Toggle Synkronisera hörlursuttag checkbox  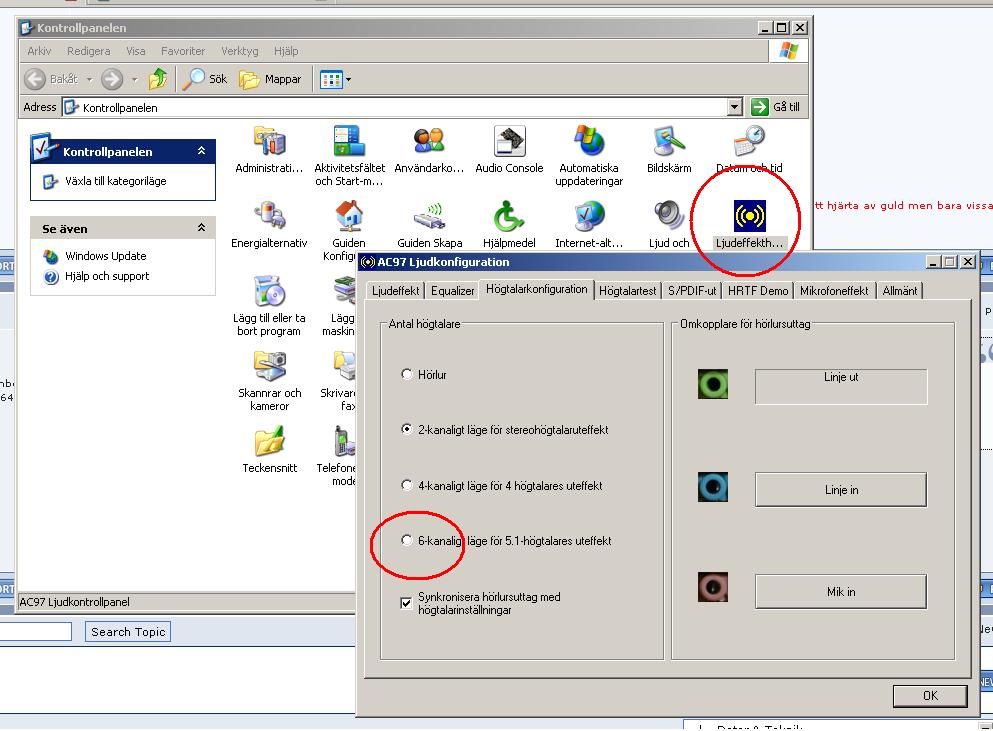pos(407,603)
